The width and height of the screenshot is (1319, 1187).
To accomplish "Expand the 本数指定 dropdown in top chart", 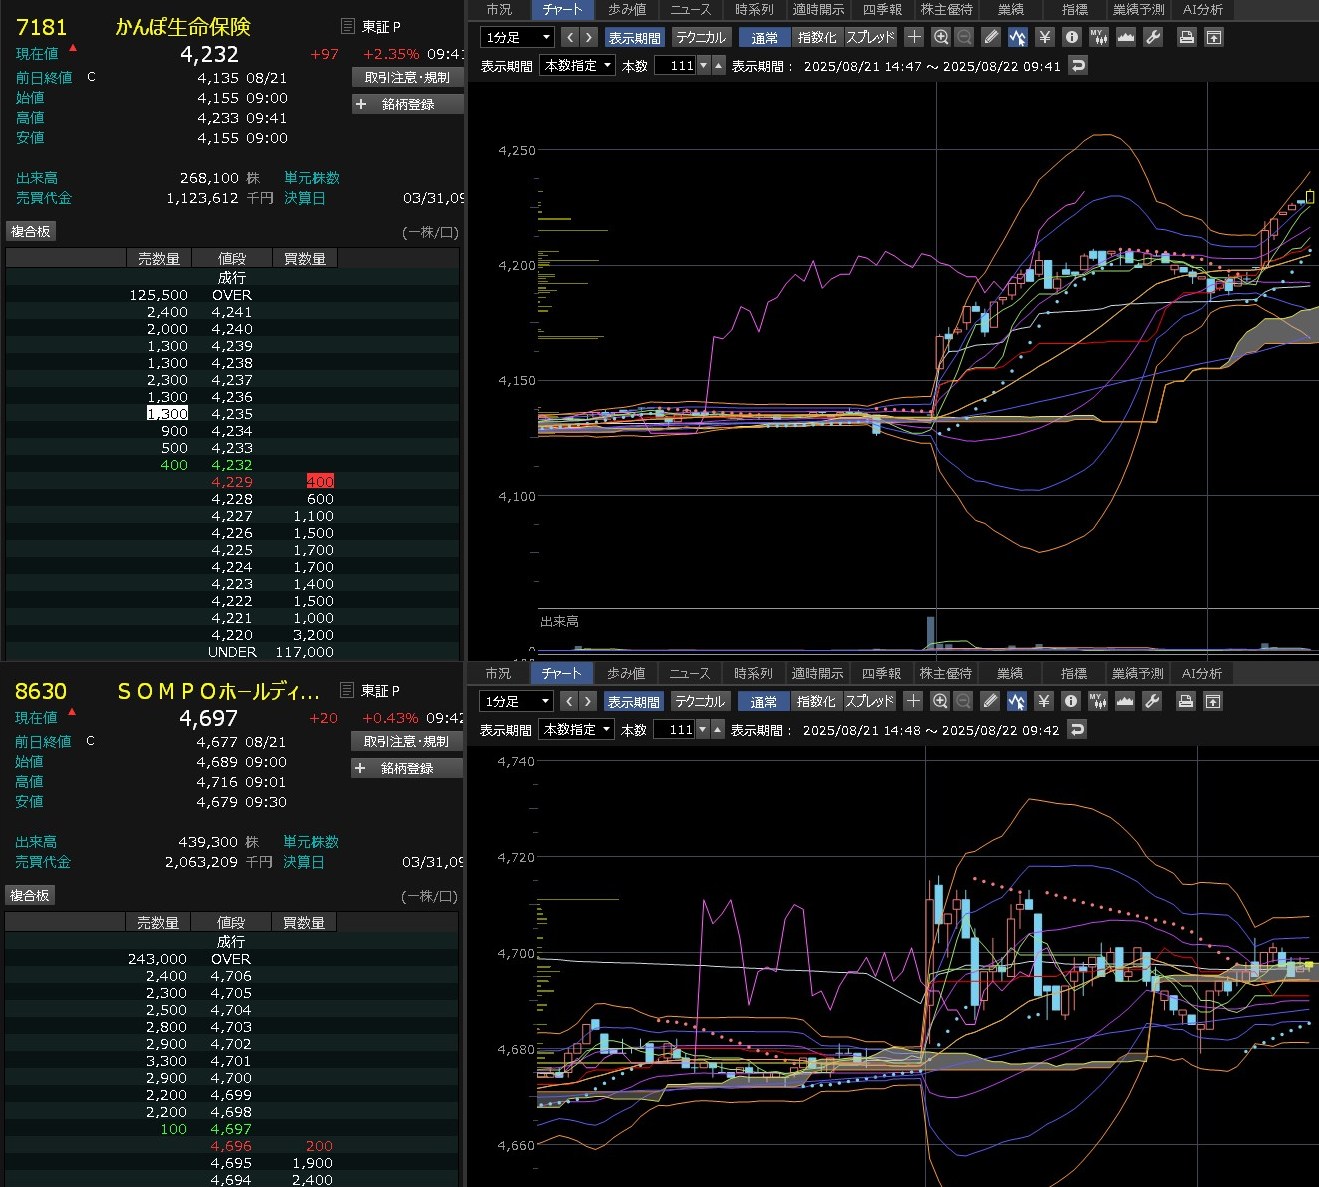I will pyautogui.click(x=577, y=66).
